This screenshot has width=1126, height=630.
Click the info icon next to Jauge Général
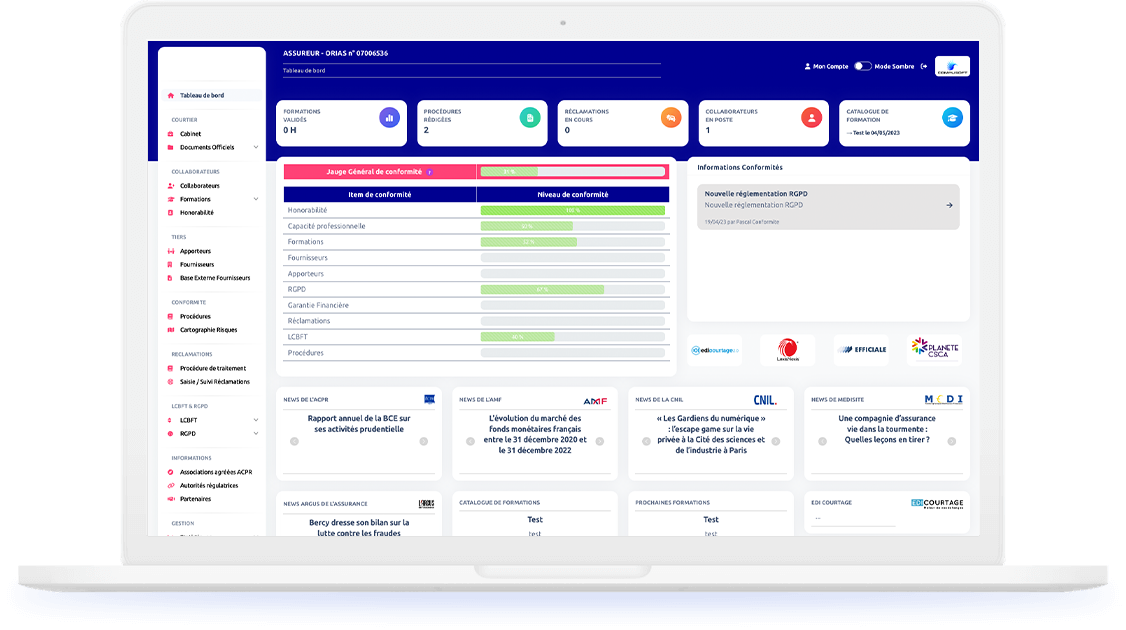pyautogui.click(x=430, y=172)
